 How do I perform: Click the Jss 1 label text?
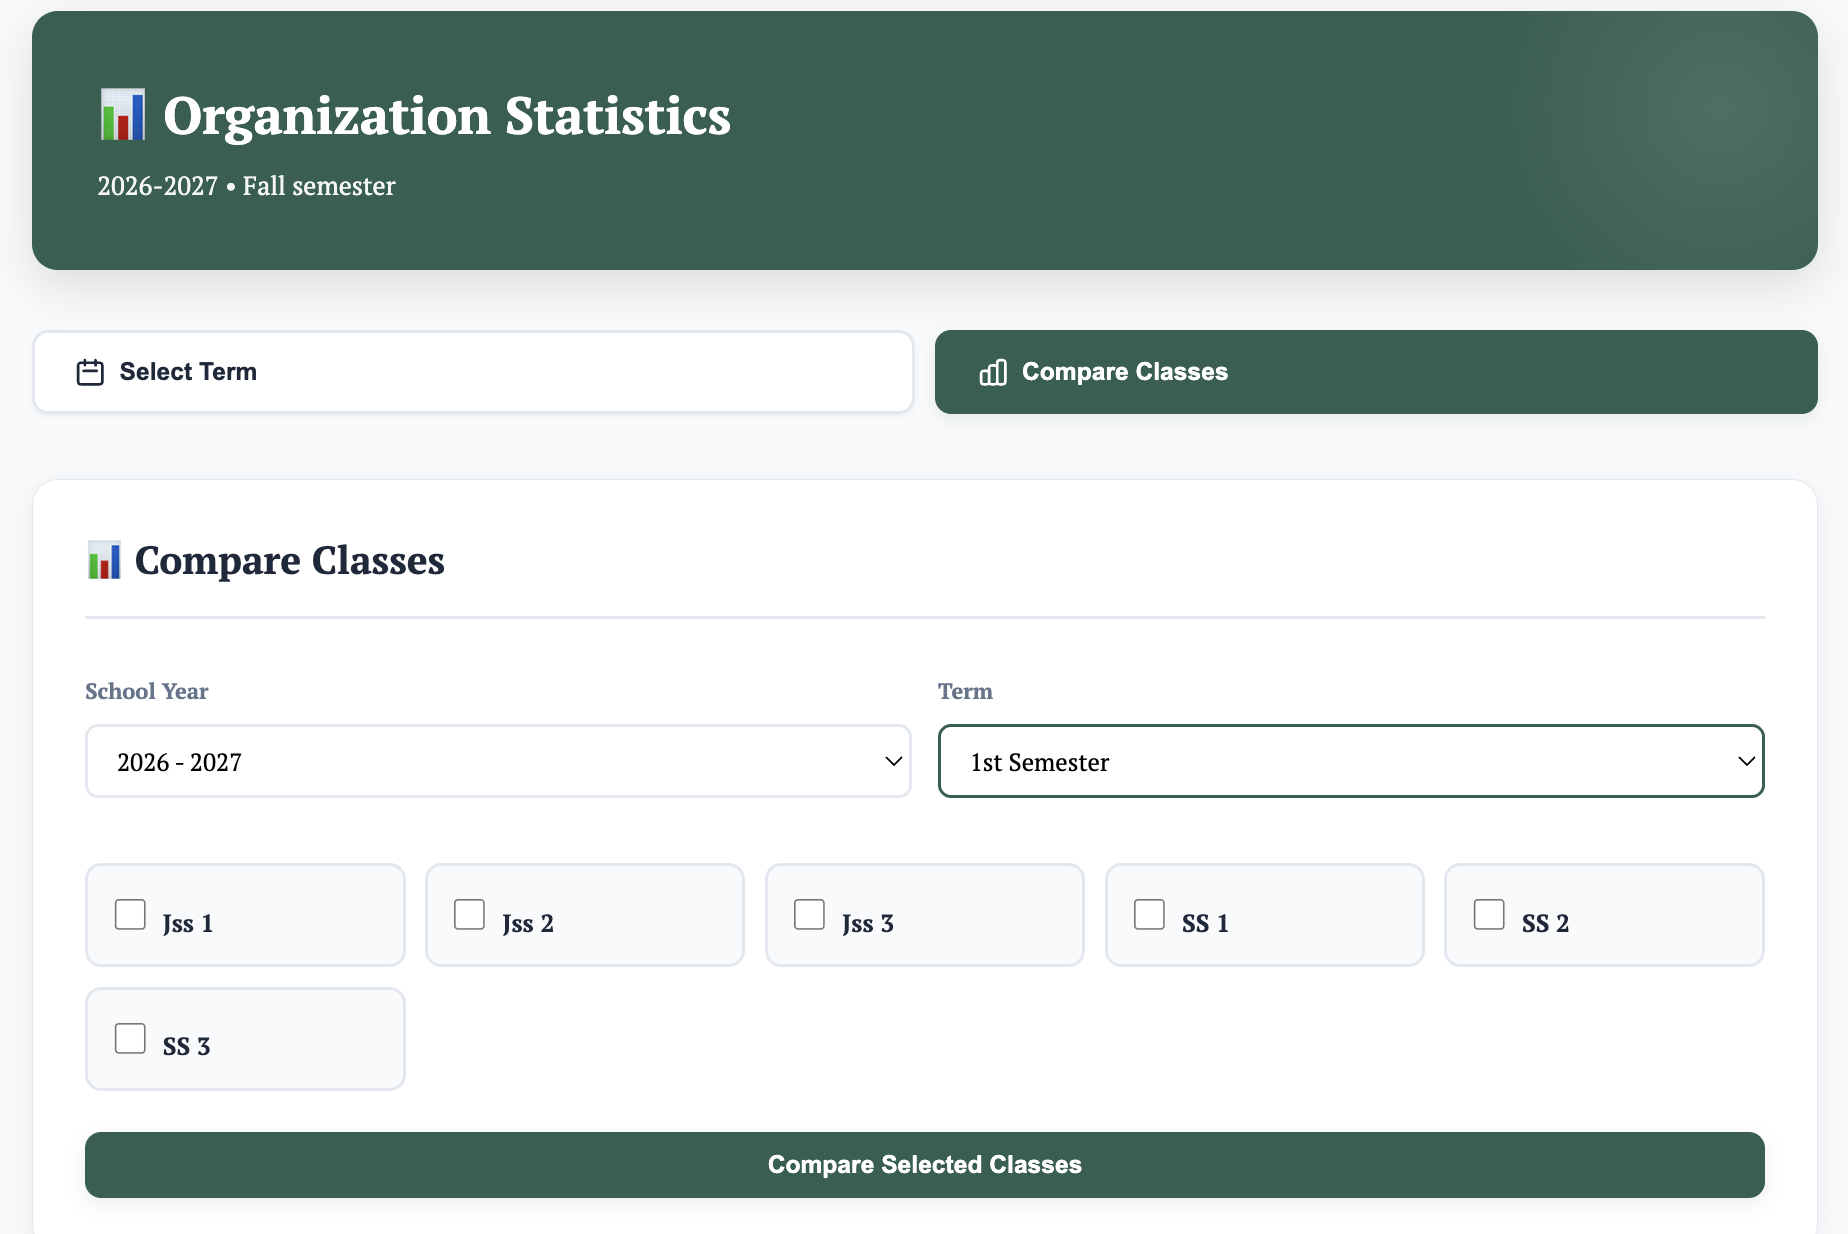click(188, 923)
